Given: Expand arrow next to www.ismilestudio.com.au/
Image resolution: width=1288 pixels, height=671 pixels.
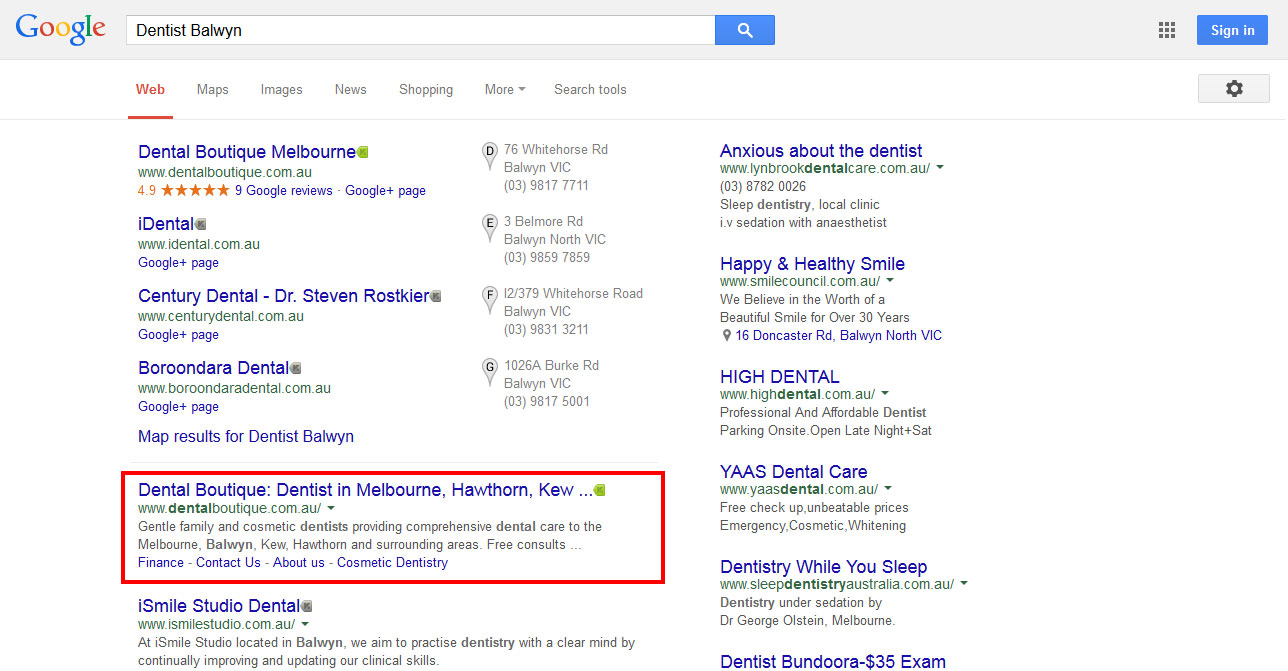Looking at the screenshot, I should 305,625.
